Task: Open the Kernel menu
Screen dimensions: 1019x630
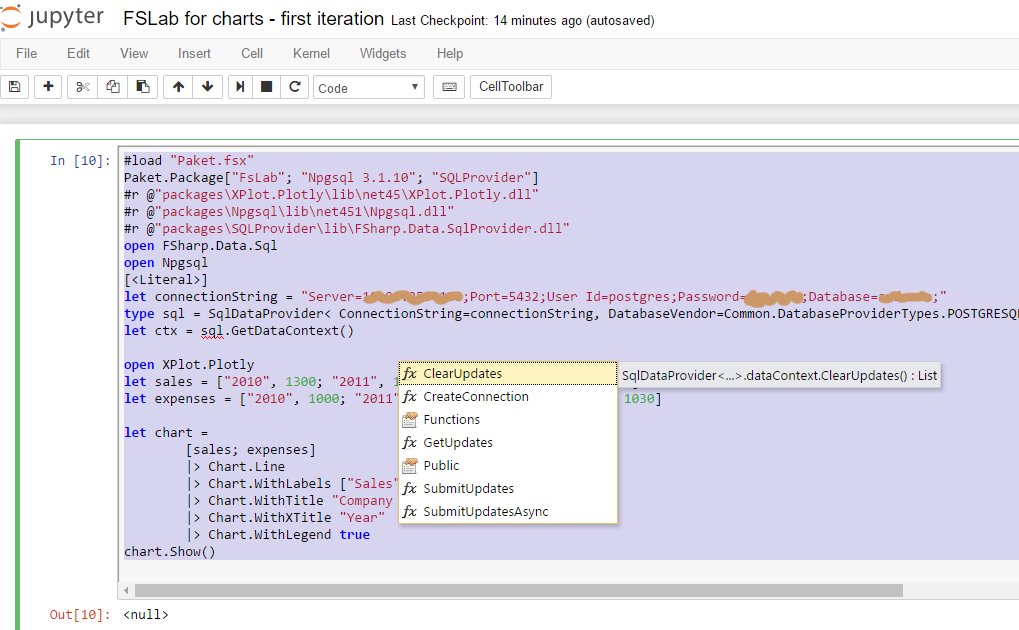Action: (310, 53)
